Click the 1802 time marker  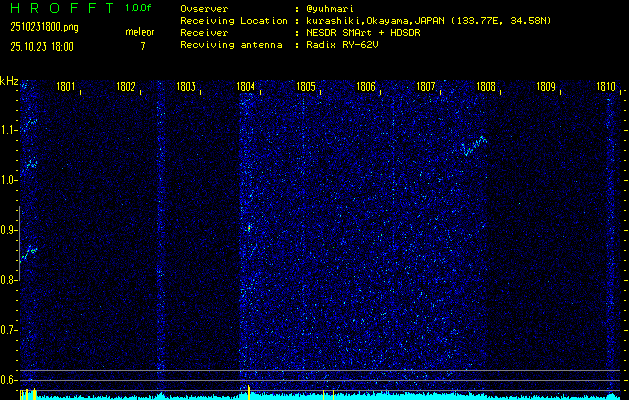[x=126, y=87]
